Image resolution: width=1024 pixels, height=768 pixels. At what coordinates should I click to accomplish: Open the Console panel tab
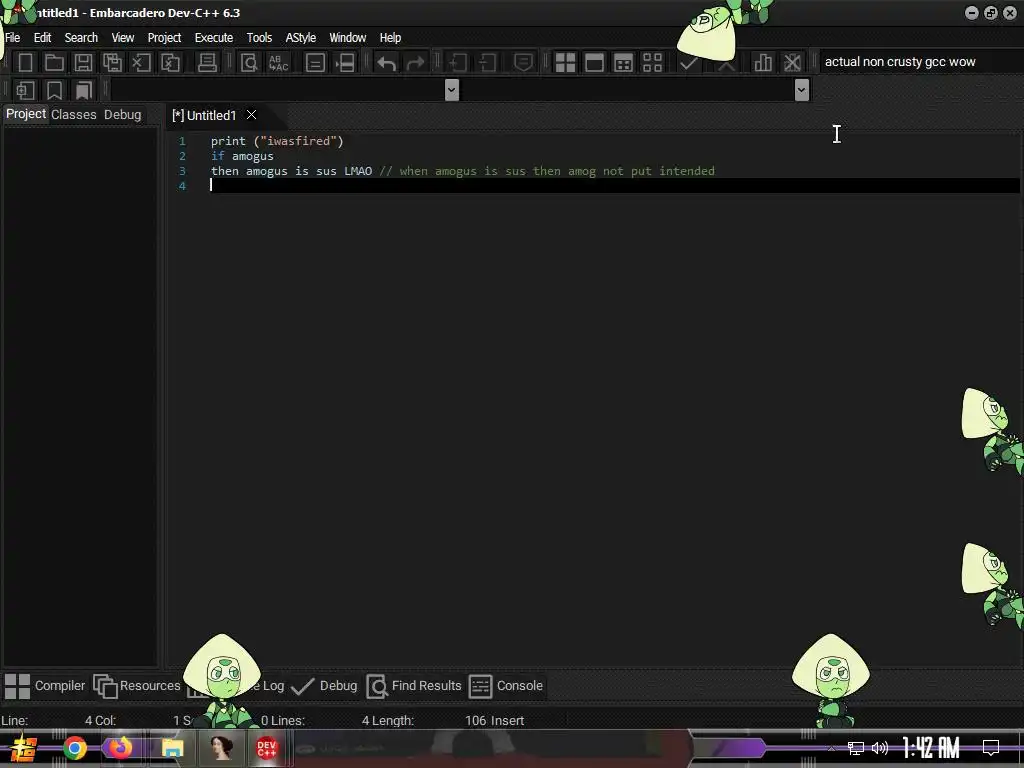pos(506,686)
